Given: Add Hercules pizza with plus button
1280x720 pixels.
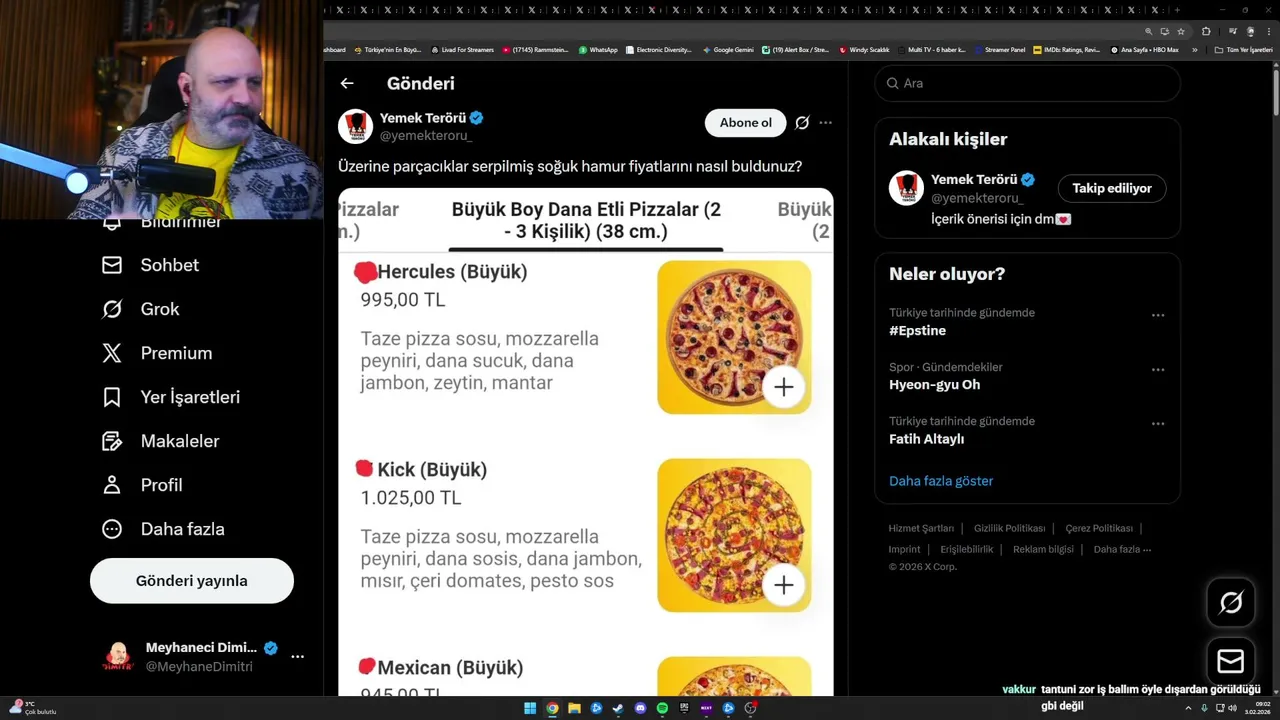Looking at the screenshot, I should (784, 387).
